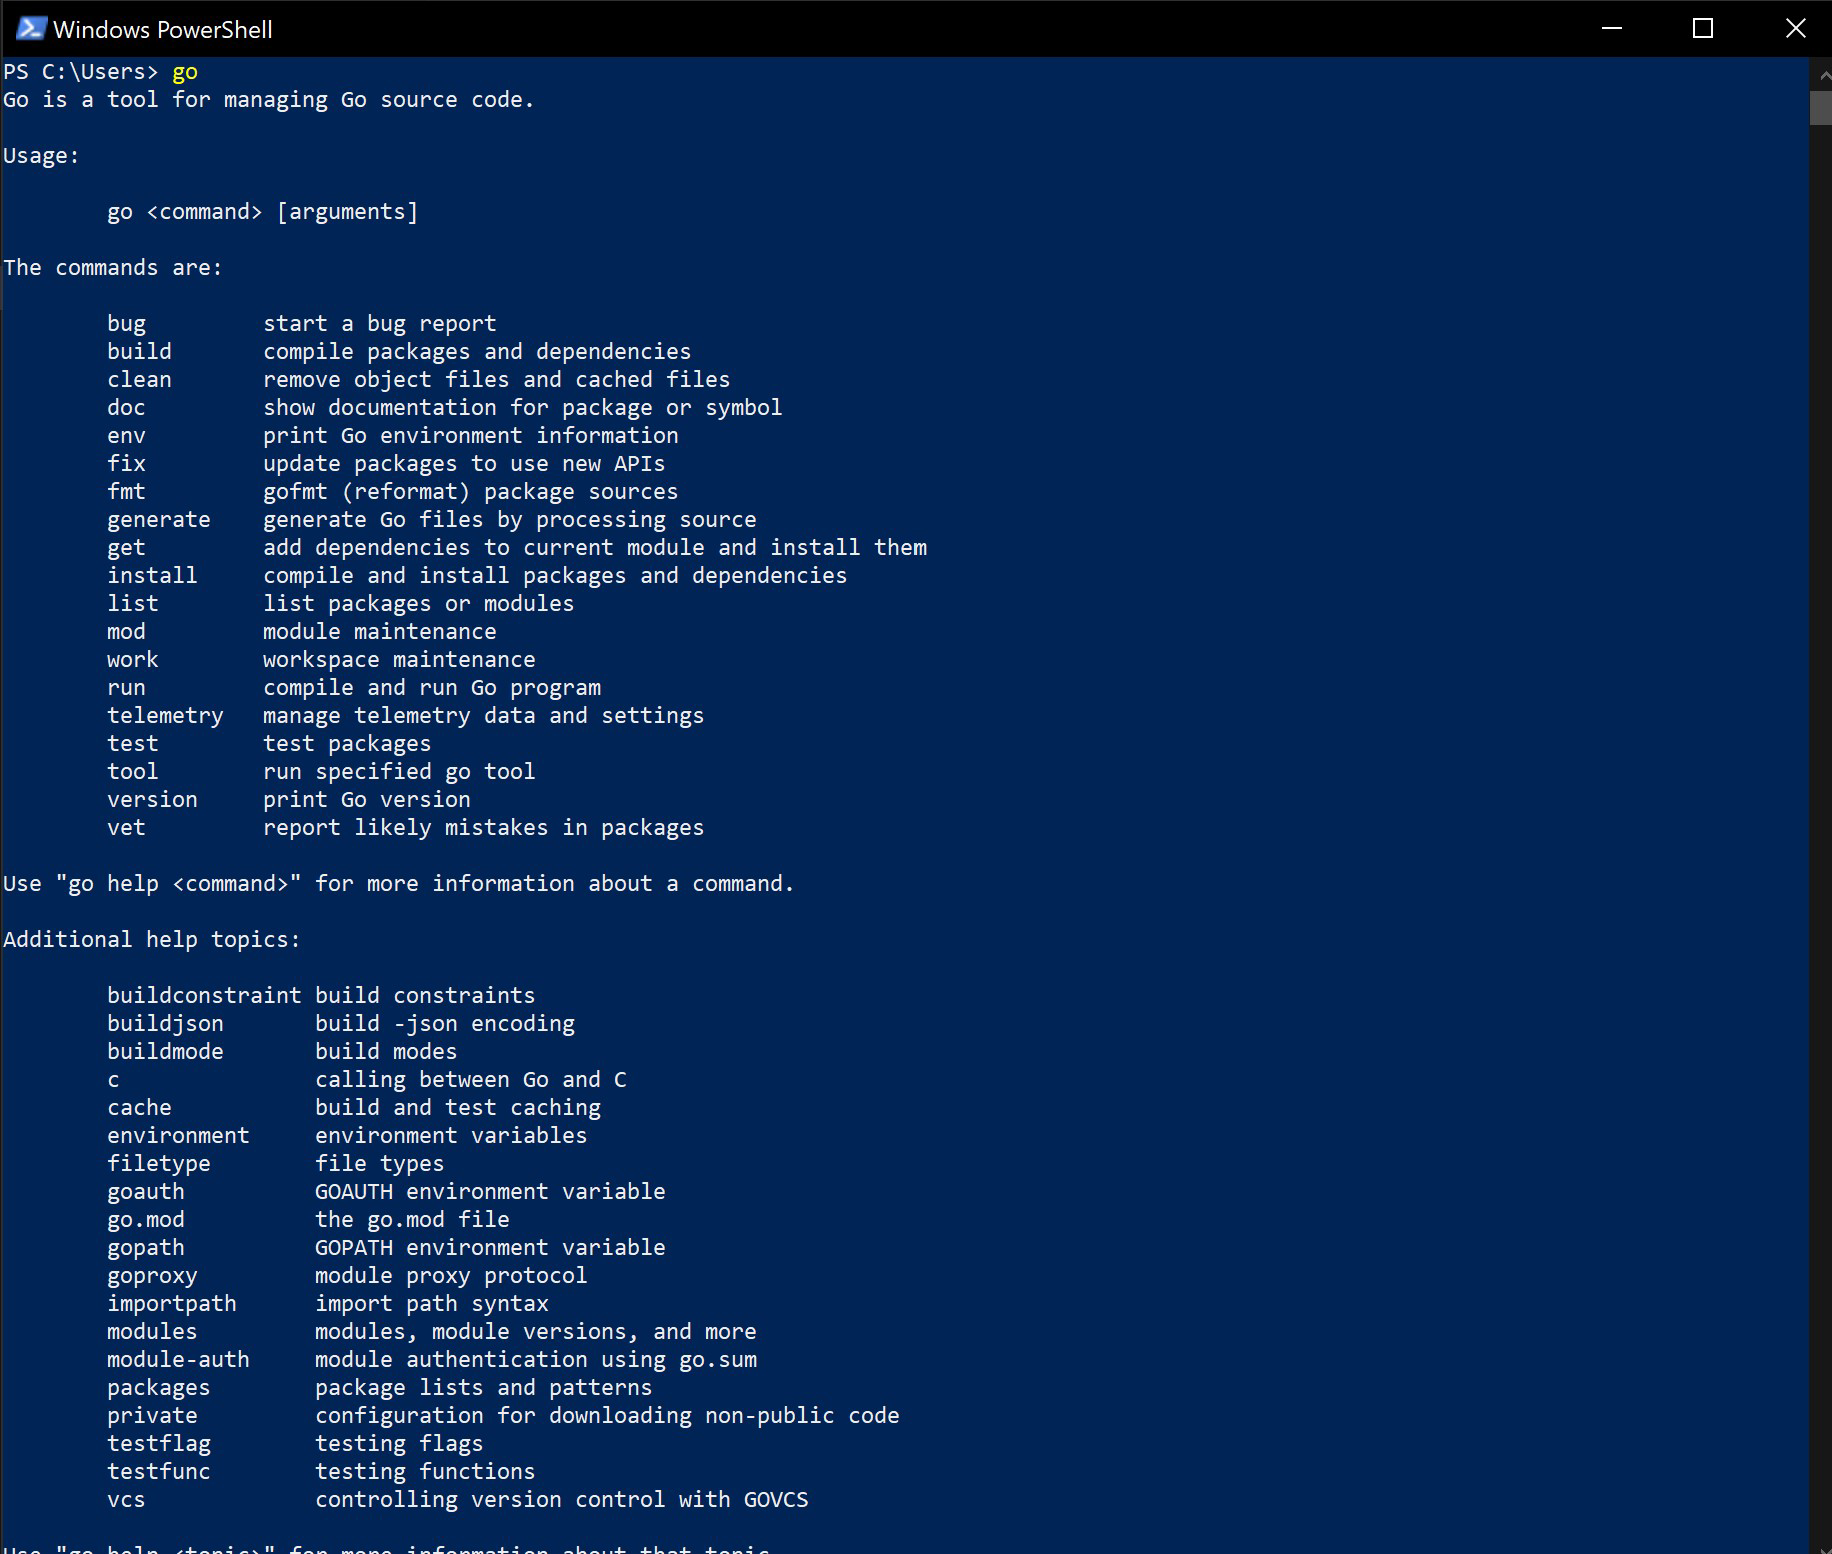Click the 'goproxy' help topic
The width and height of the screenshot is (1832, 1554).
tap(152, 1276)
